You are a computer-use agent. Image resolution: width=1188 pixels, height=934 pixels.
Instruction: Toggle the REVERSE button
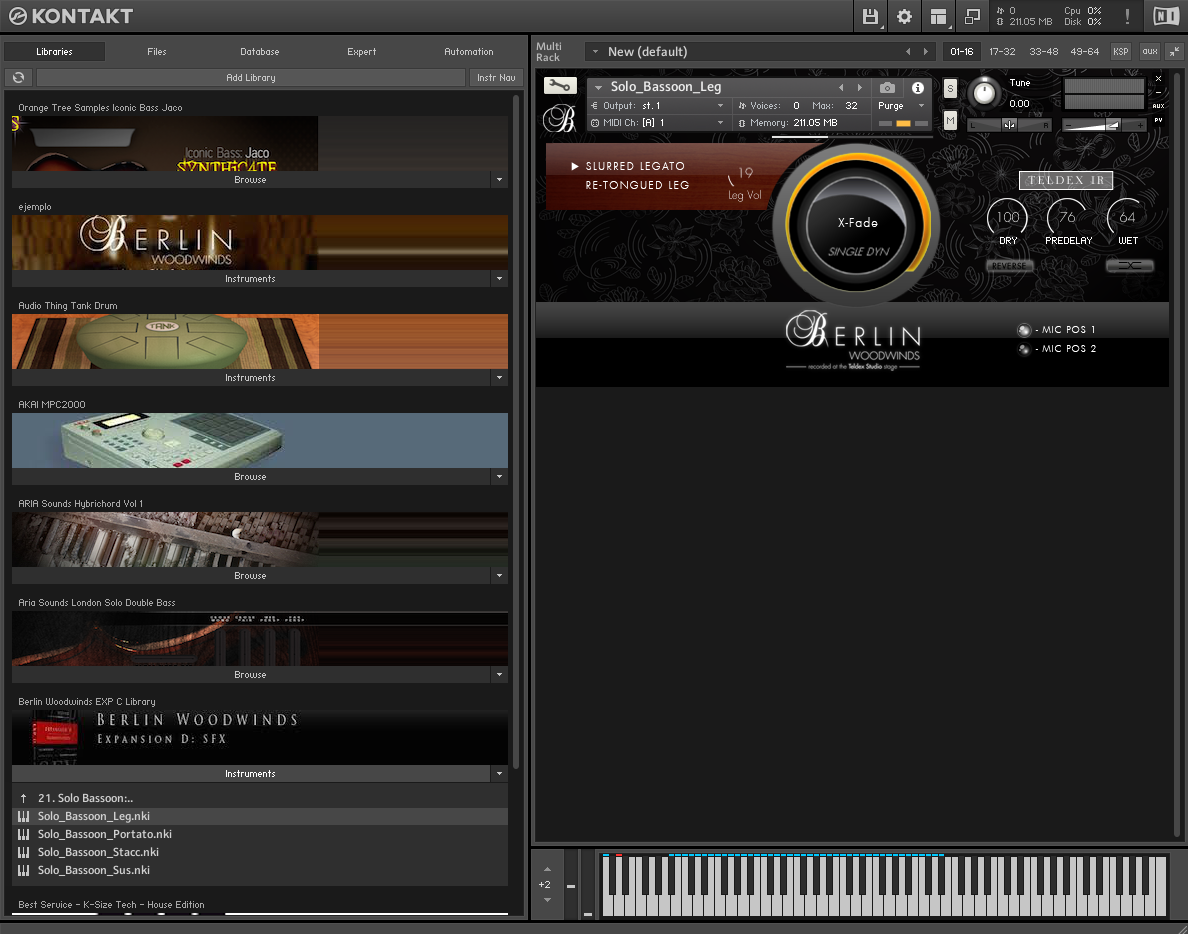point(1009,266)
